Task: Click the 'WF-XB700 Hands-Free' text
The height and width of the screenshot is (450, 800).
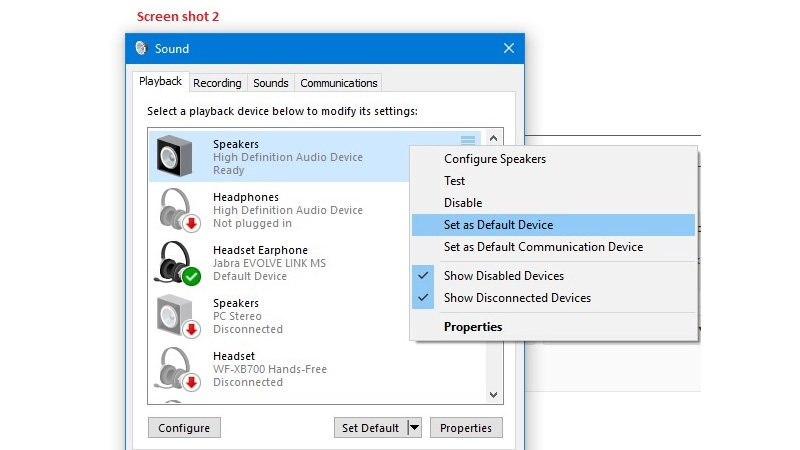Action: tap(269, 369)
